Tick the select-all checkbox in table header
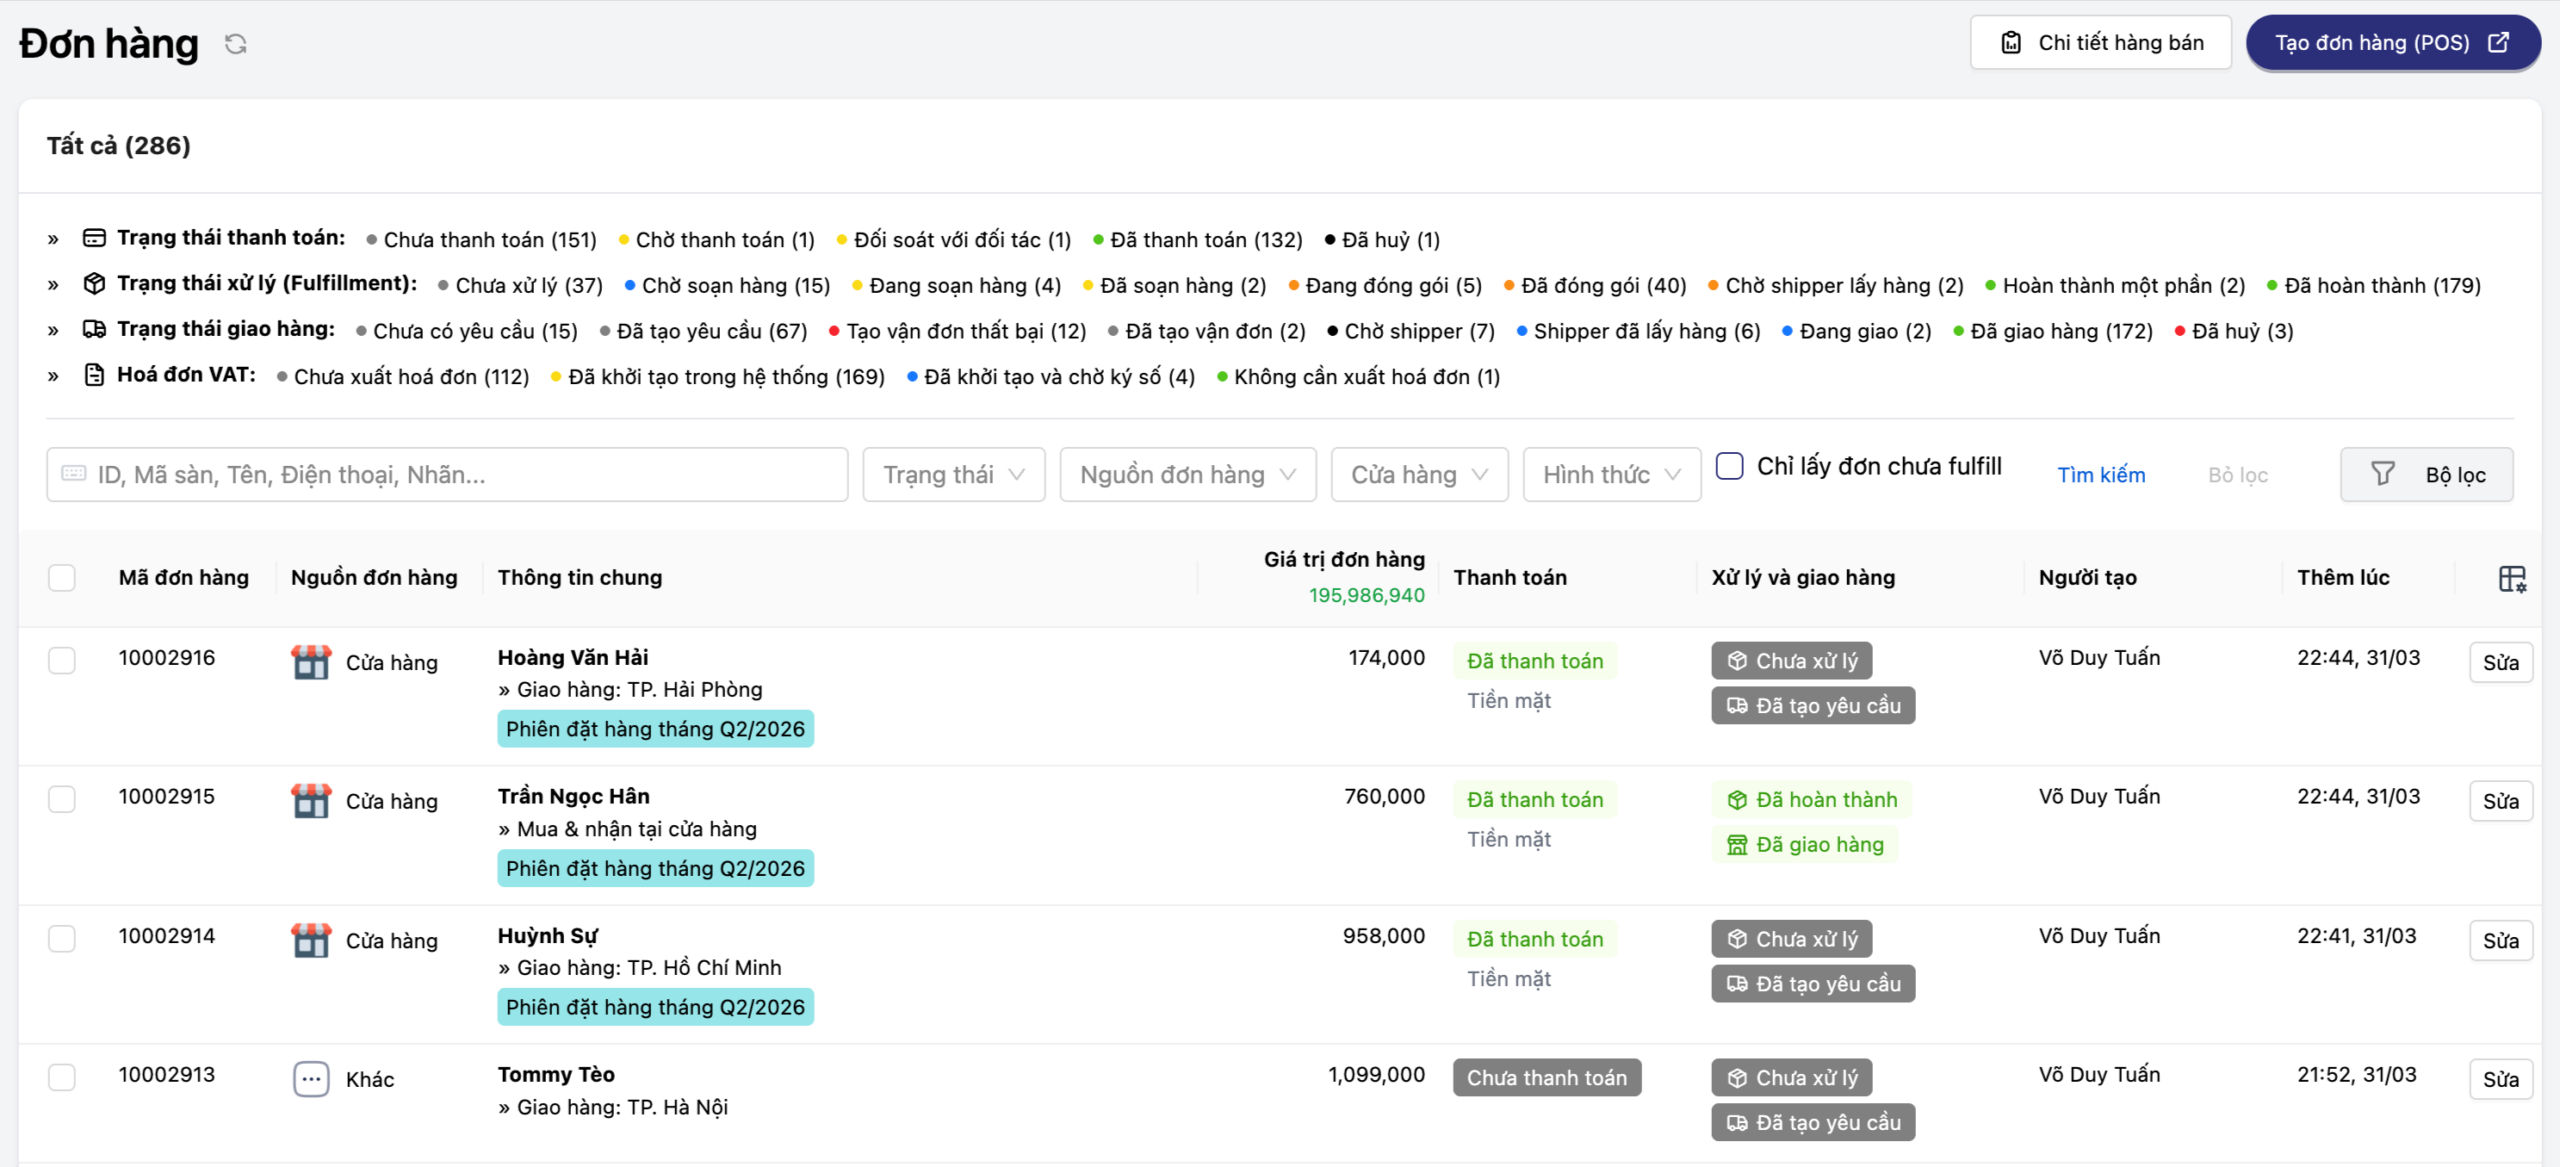The height and width of the screenshot is (1167, 2560). (x=62, y=578)
